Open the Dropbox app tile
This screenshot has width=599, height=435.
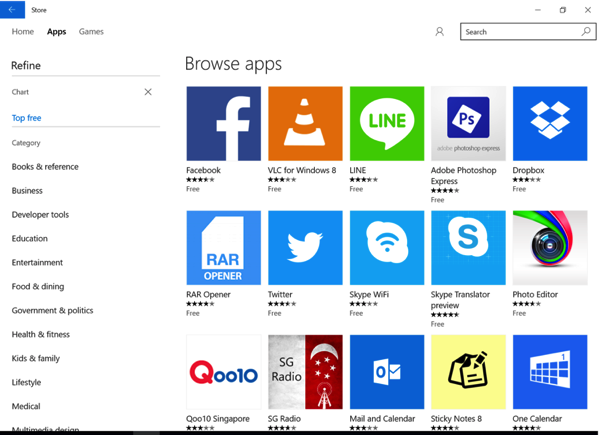(550, 123)
